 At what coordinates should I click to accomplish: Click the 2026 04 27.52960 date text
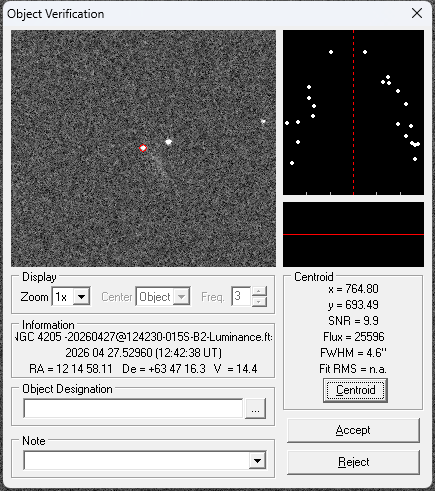143,353
